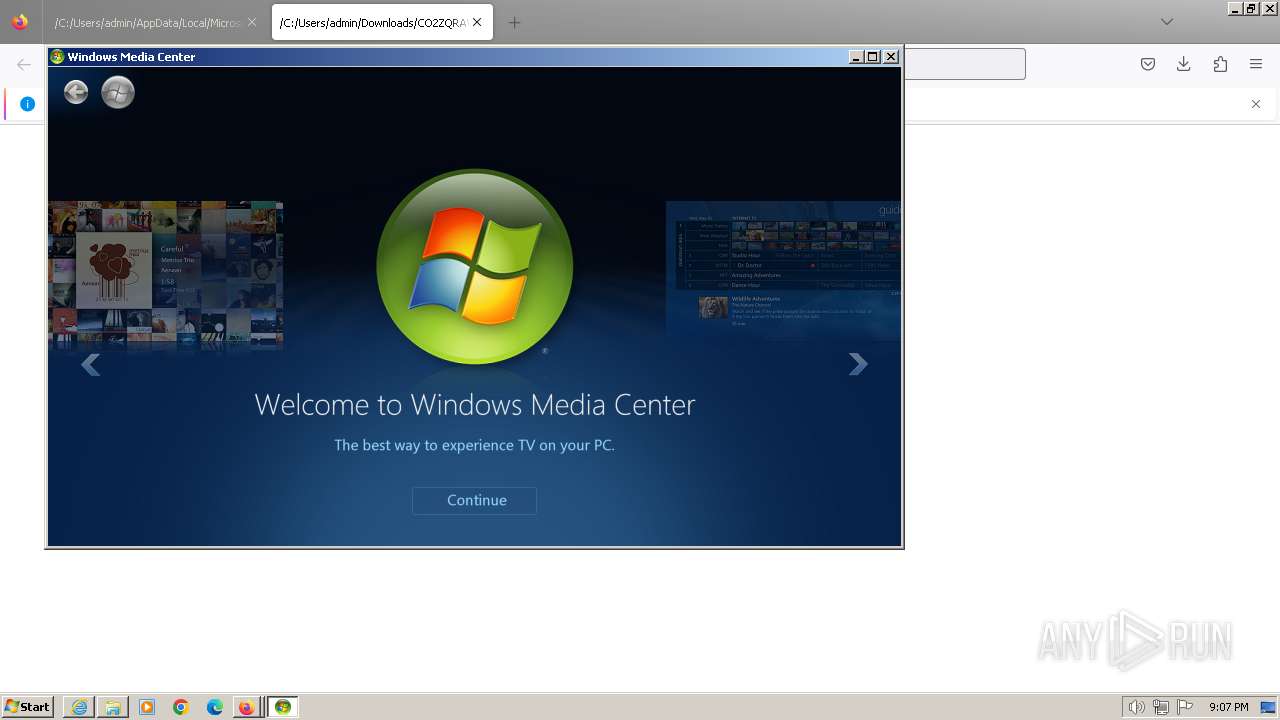Click the Firefox info notification icon
The image size is (1280, 720).
[x=27, y=104]
